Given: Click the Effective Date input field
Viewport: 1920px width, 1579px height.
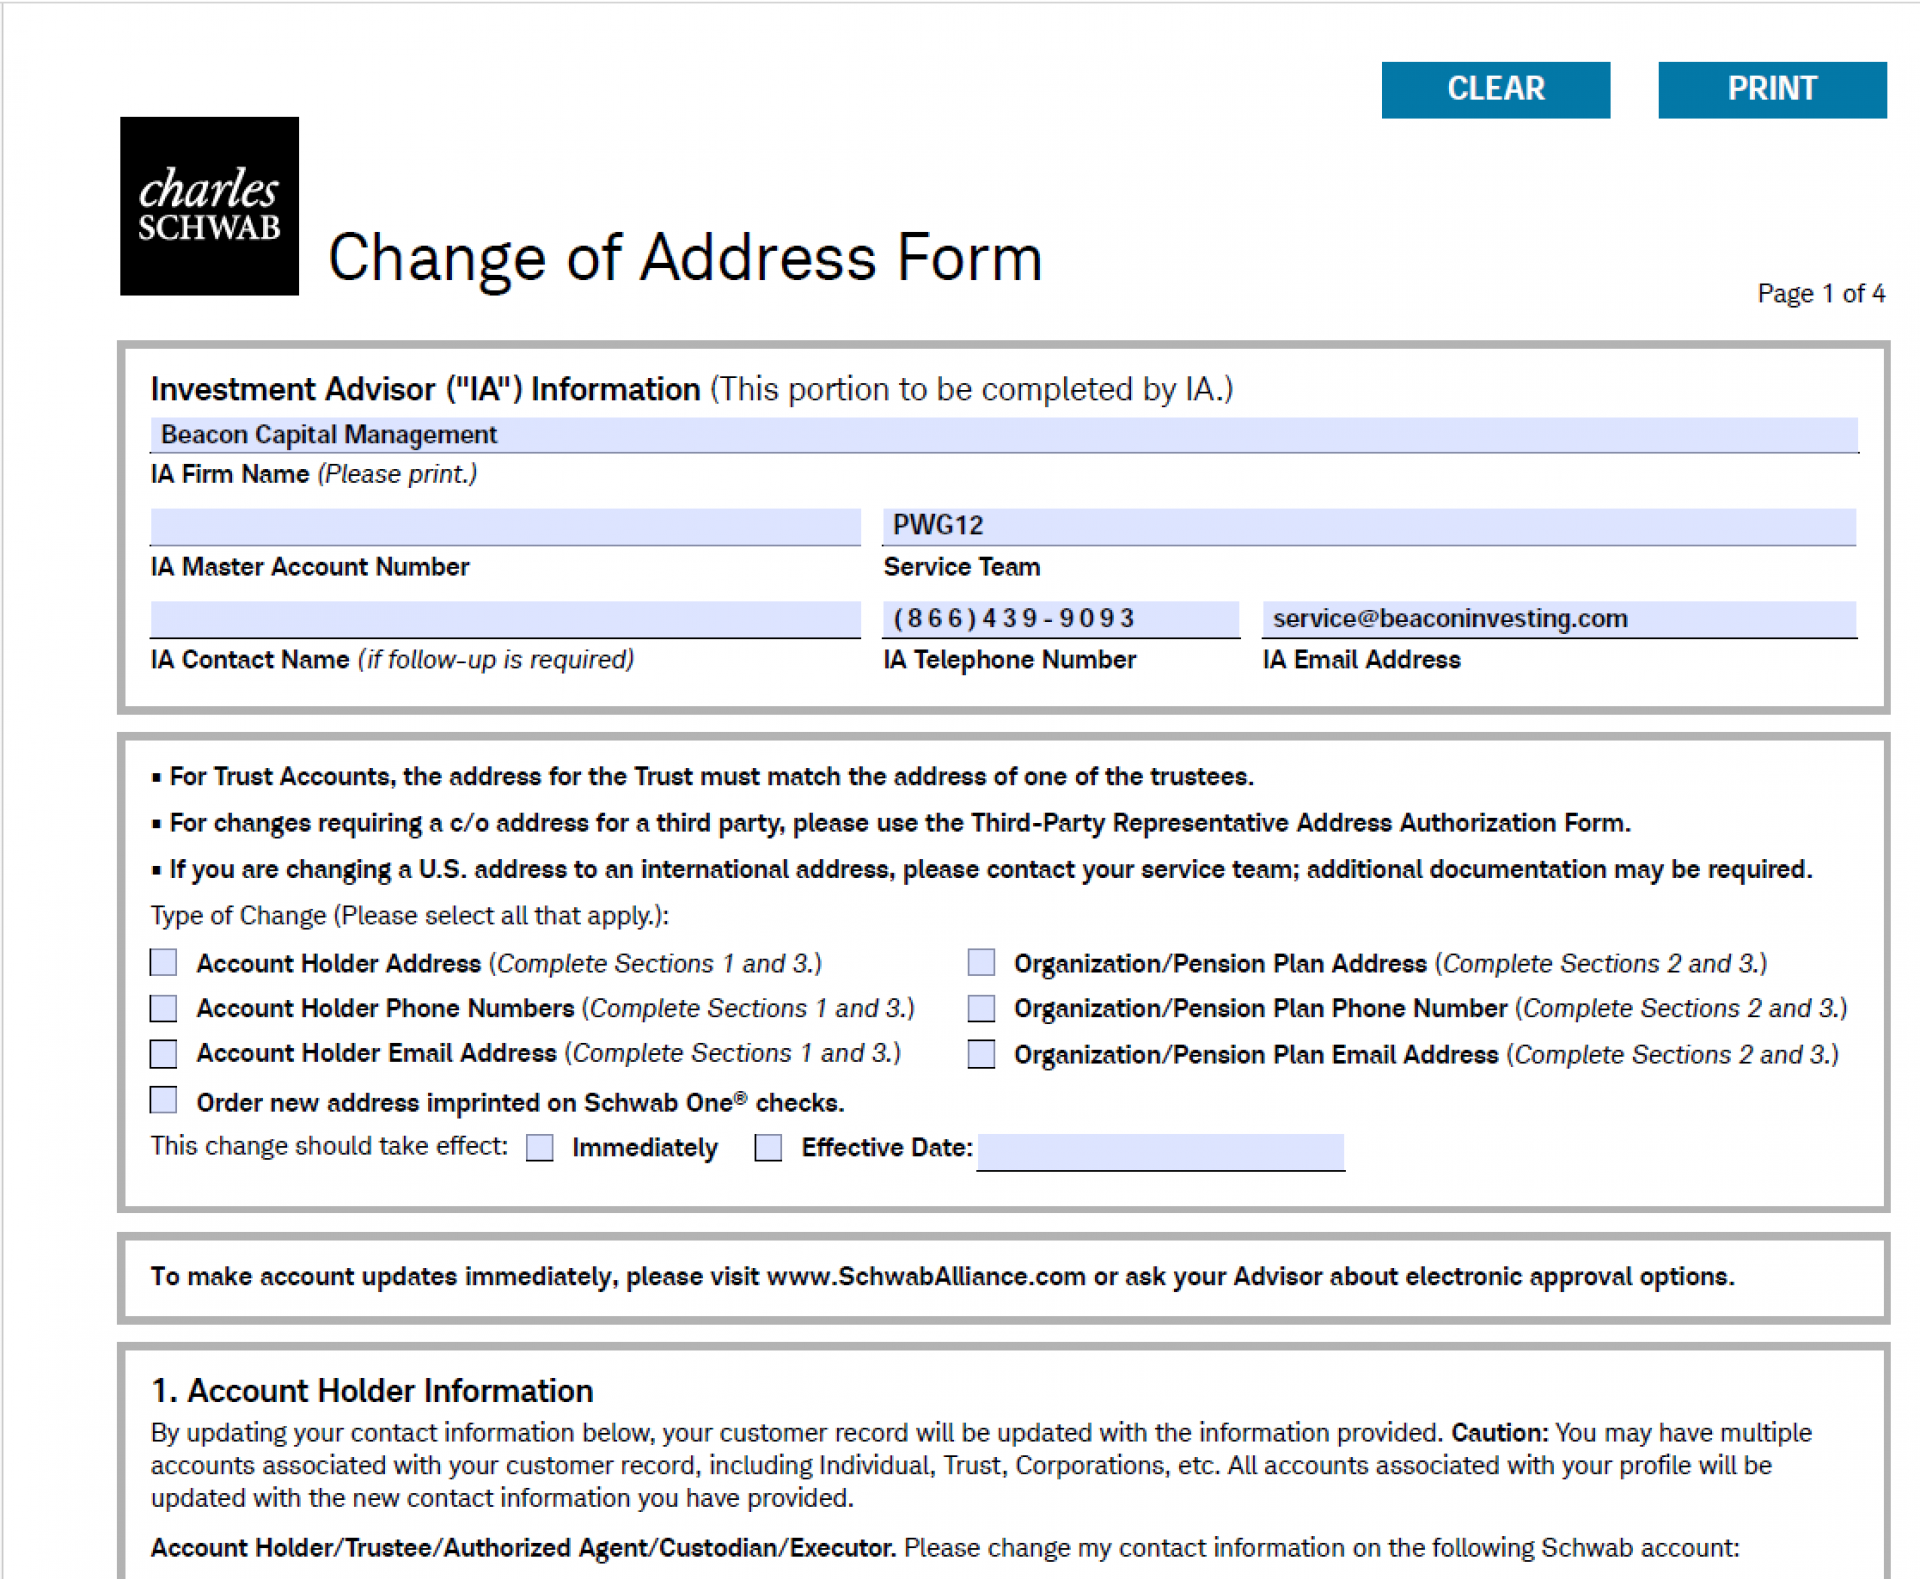Looking at the screenshot, I should [x=1160, y=1151].
